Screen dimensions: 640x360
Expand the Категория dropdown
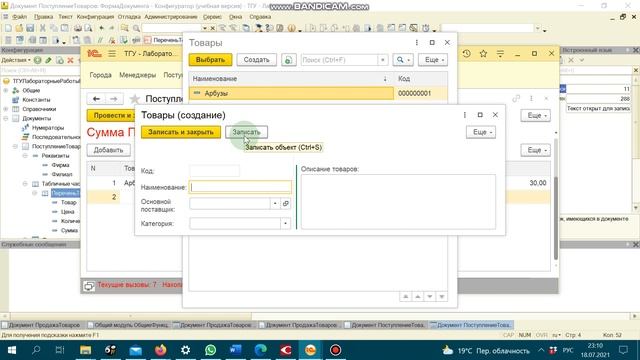coord(285,223)
